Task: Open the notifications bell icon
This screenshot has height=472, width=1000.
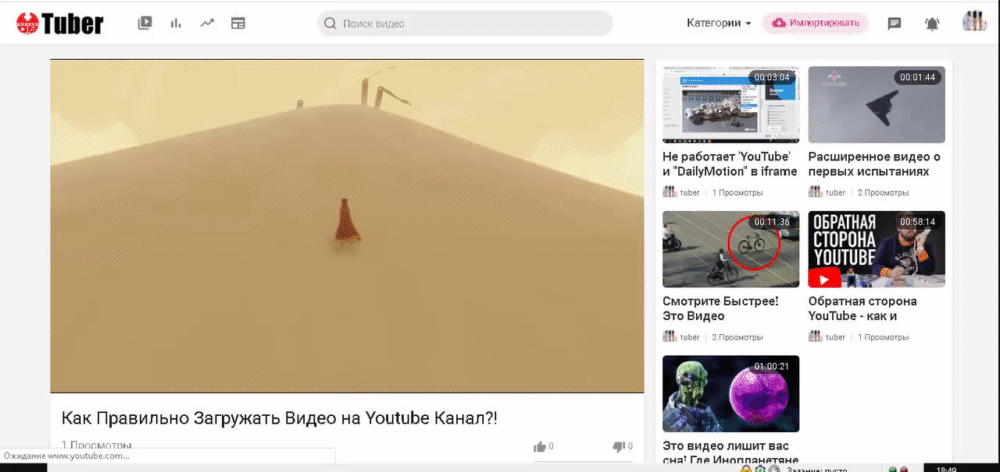Action: click(932, 24)
